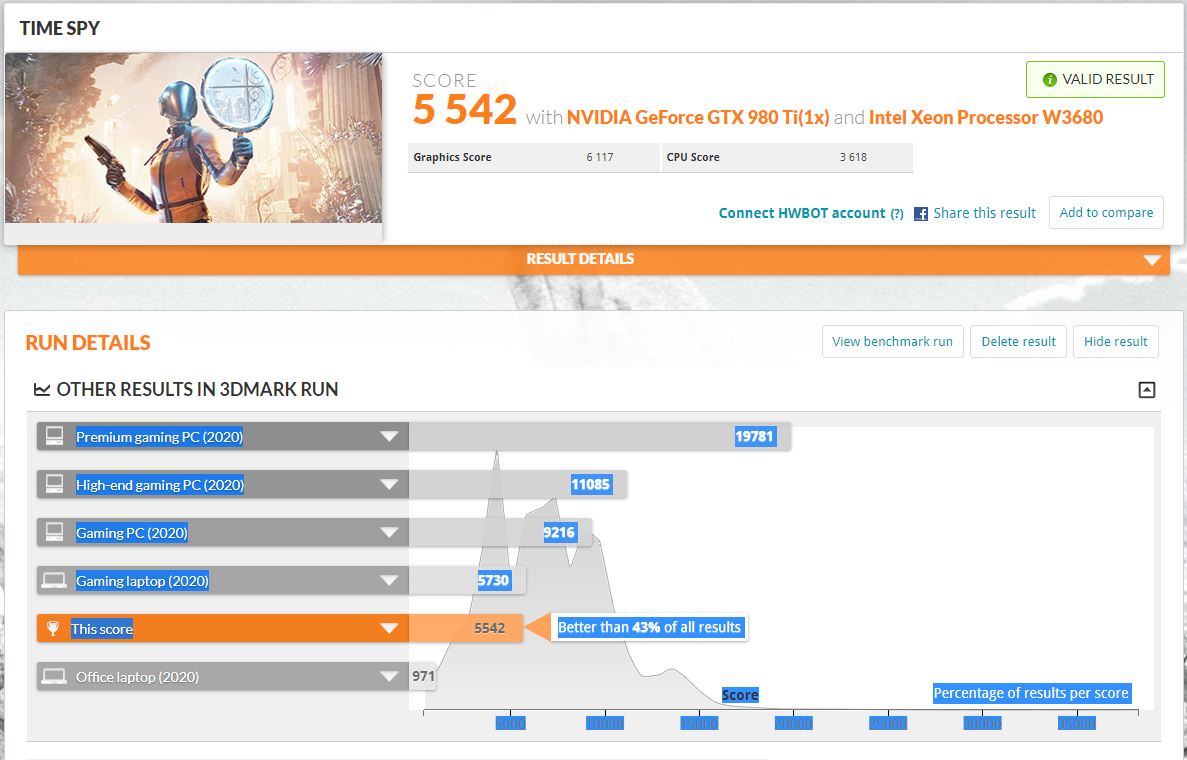This screenshot has width=1187, height=760.
Task: Click Add to compare button
Action: click(1106, 213)
